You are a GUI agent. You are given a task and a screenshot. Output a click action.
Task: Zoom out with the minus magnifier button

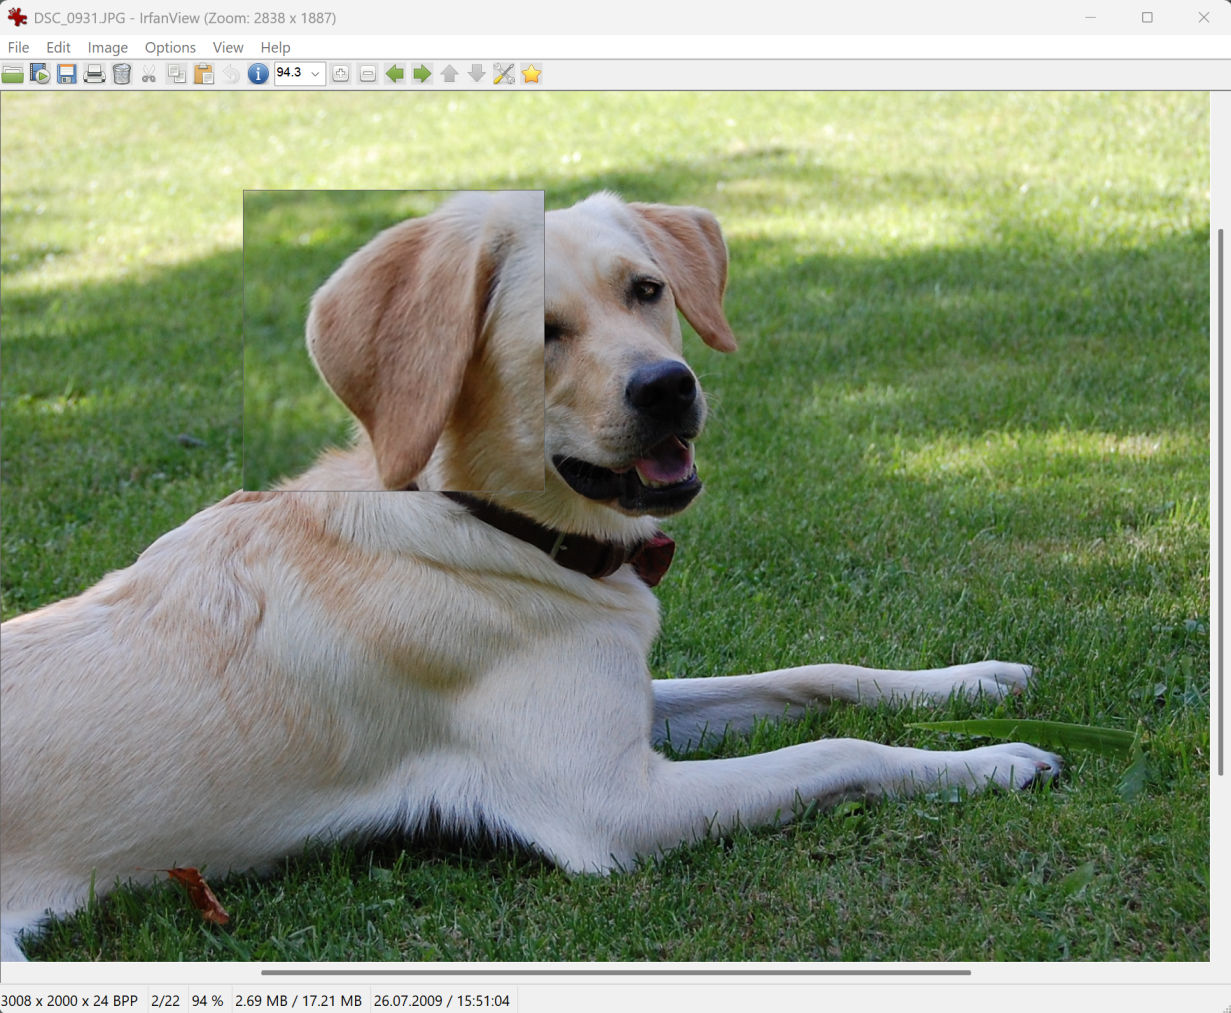pyautogui.click(x=368, y=74)
